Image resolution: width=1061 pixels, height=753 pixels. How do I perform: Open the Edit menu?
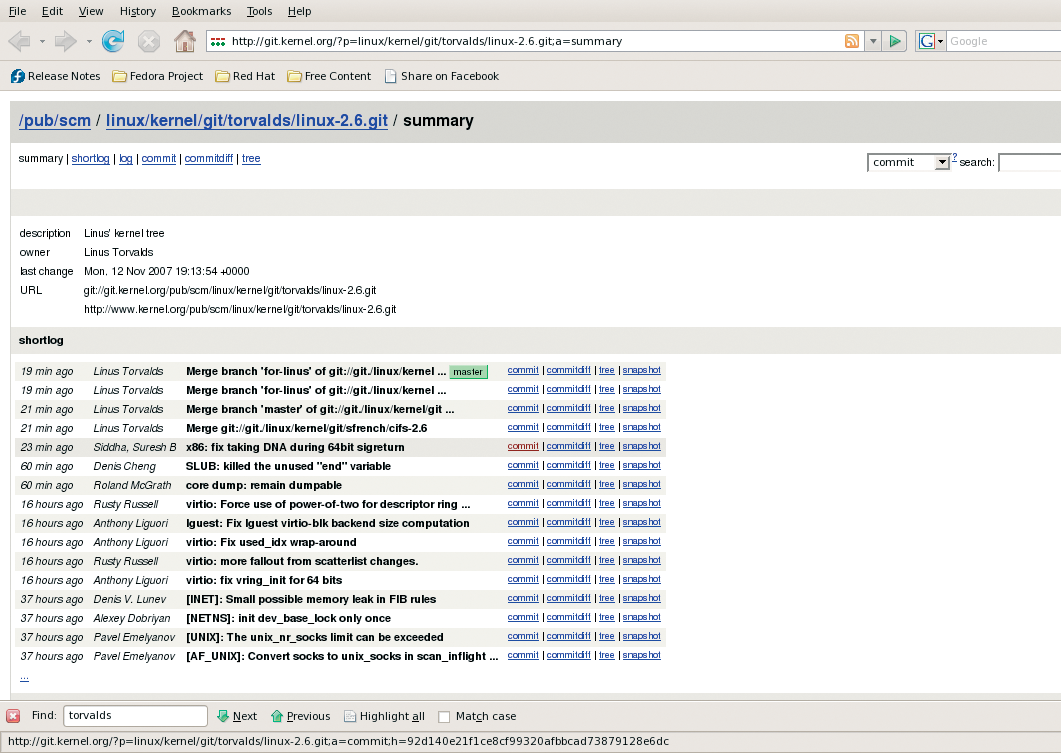click(52, 11)
